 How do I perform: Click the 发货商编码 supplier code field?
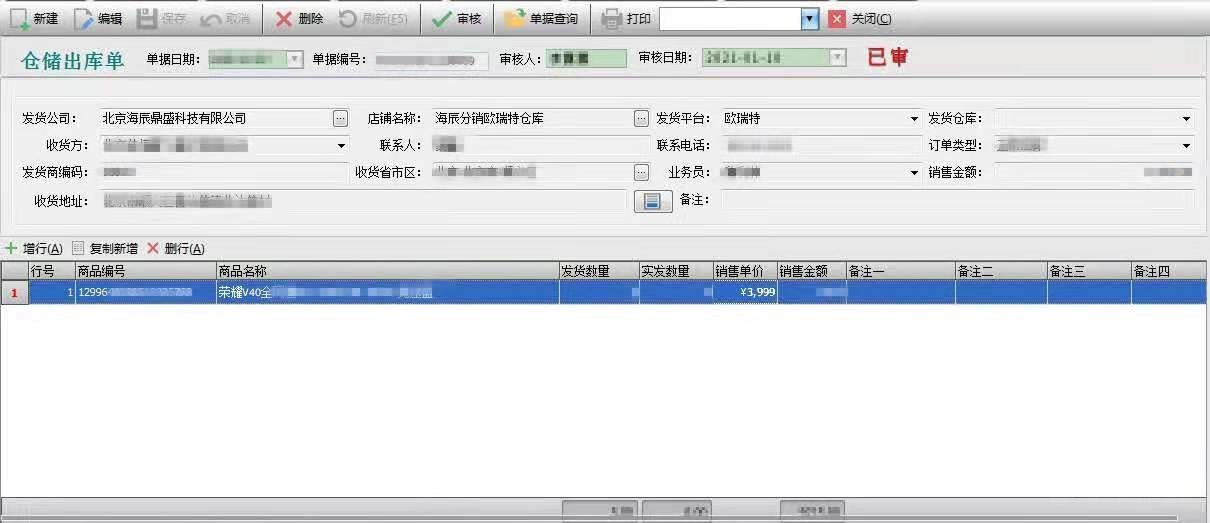(x=224, y=172)
